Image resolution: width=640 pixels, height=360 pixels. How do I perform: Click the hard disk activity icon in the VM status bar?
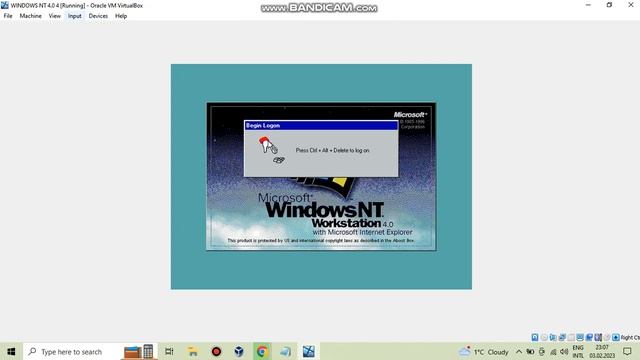(x=535, y=338)
